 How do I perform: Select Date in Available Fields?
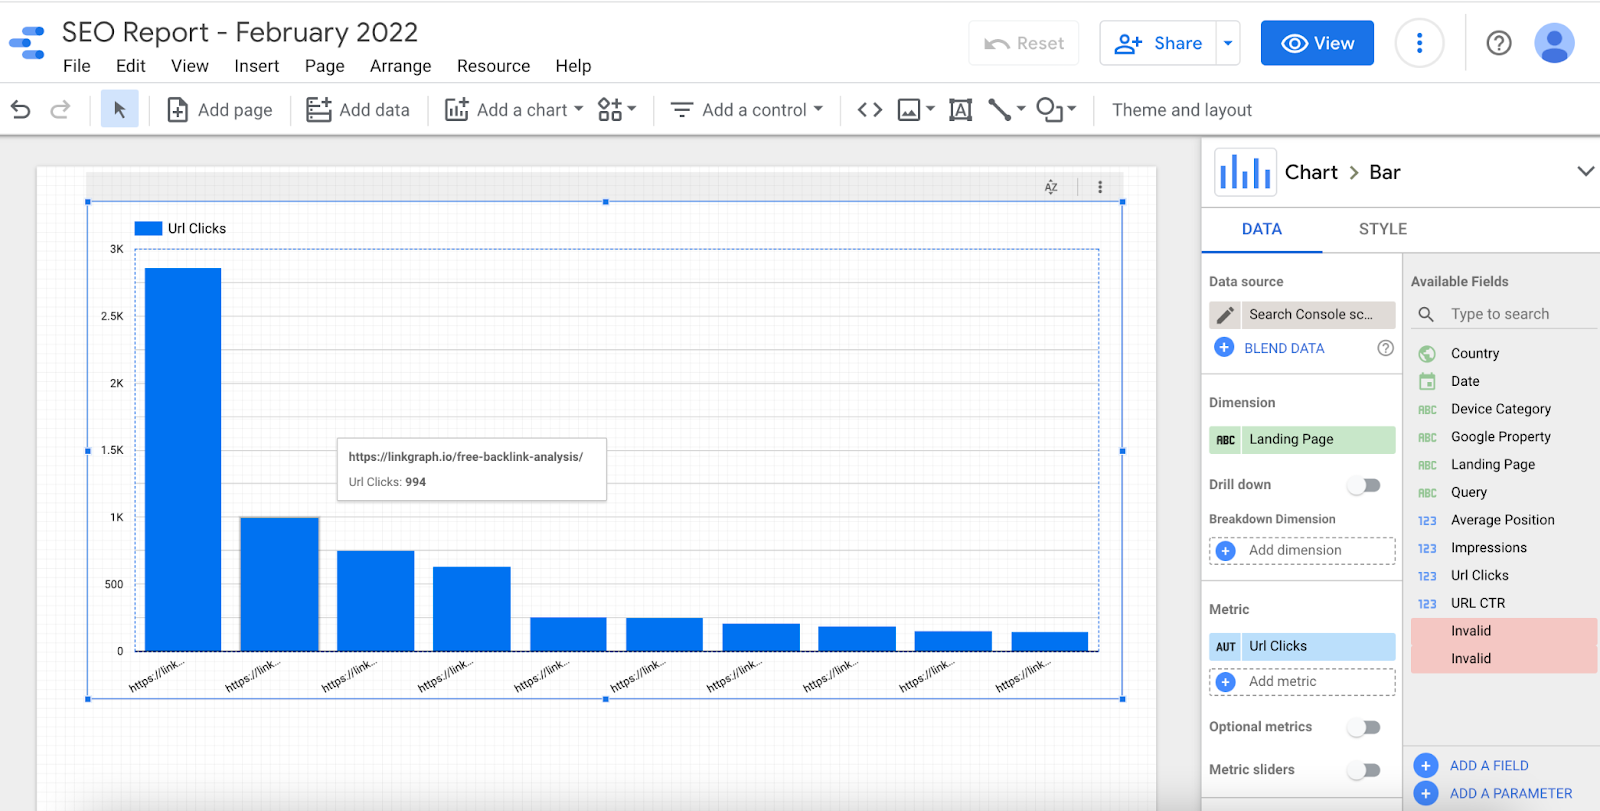pyautogui.click(x=1465, y=382)
